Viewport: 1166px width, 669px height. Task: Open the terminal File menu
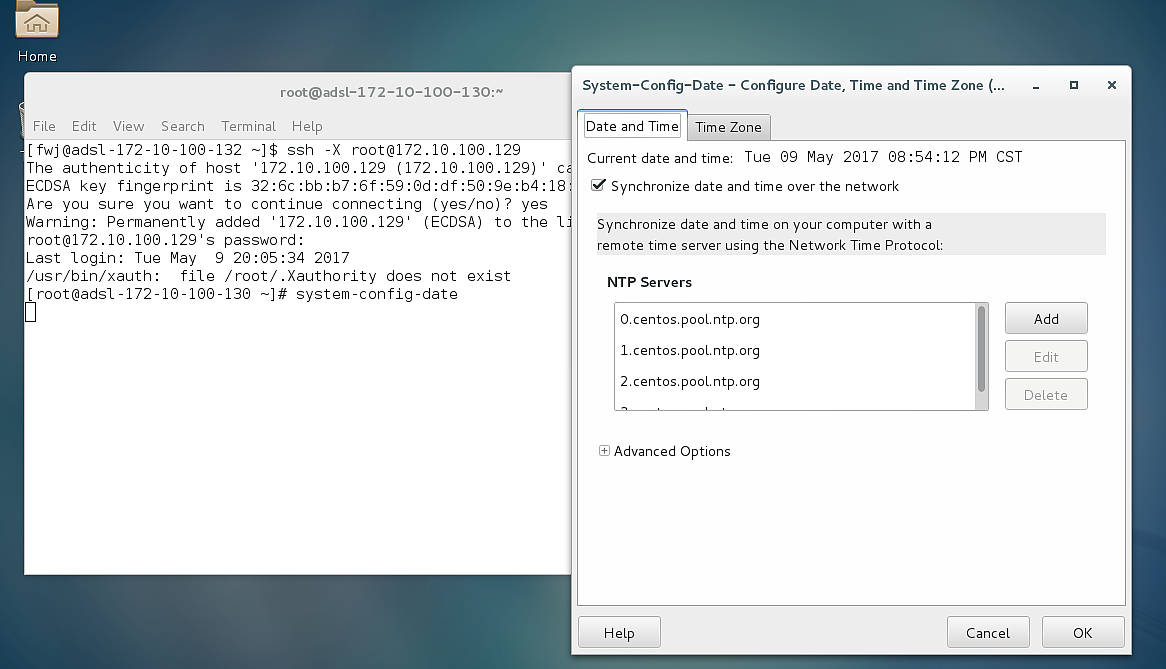(44, 126)
